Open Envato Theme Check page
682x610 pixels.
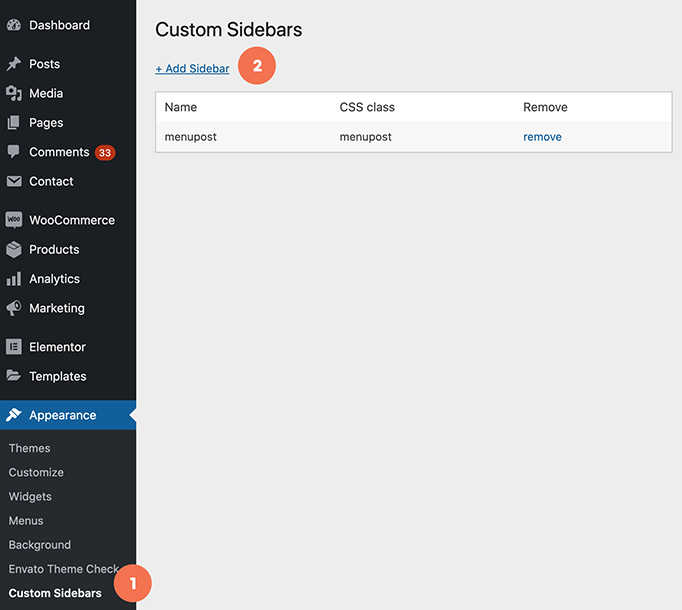pyautogui.click(x=63, y=569)
